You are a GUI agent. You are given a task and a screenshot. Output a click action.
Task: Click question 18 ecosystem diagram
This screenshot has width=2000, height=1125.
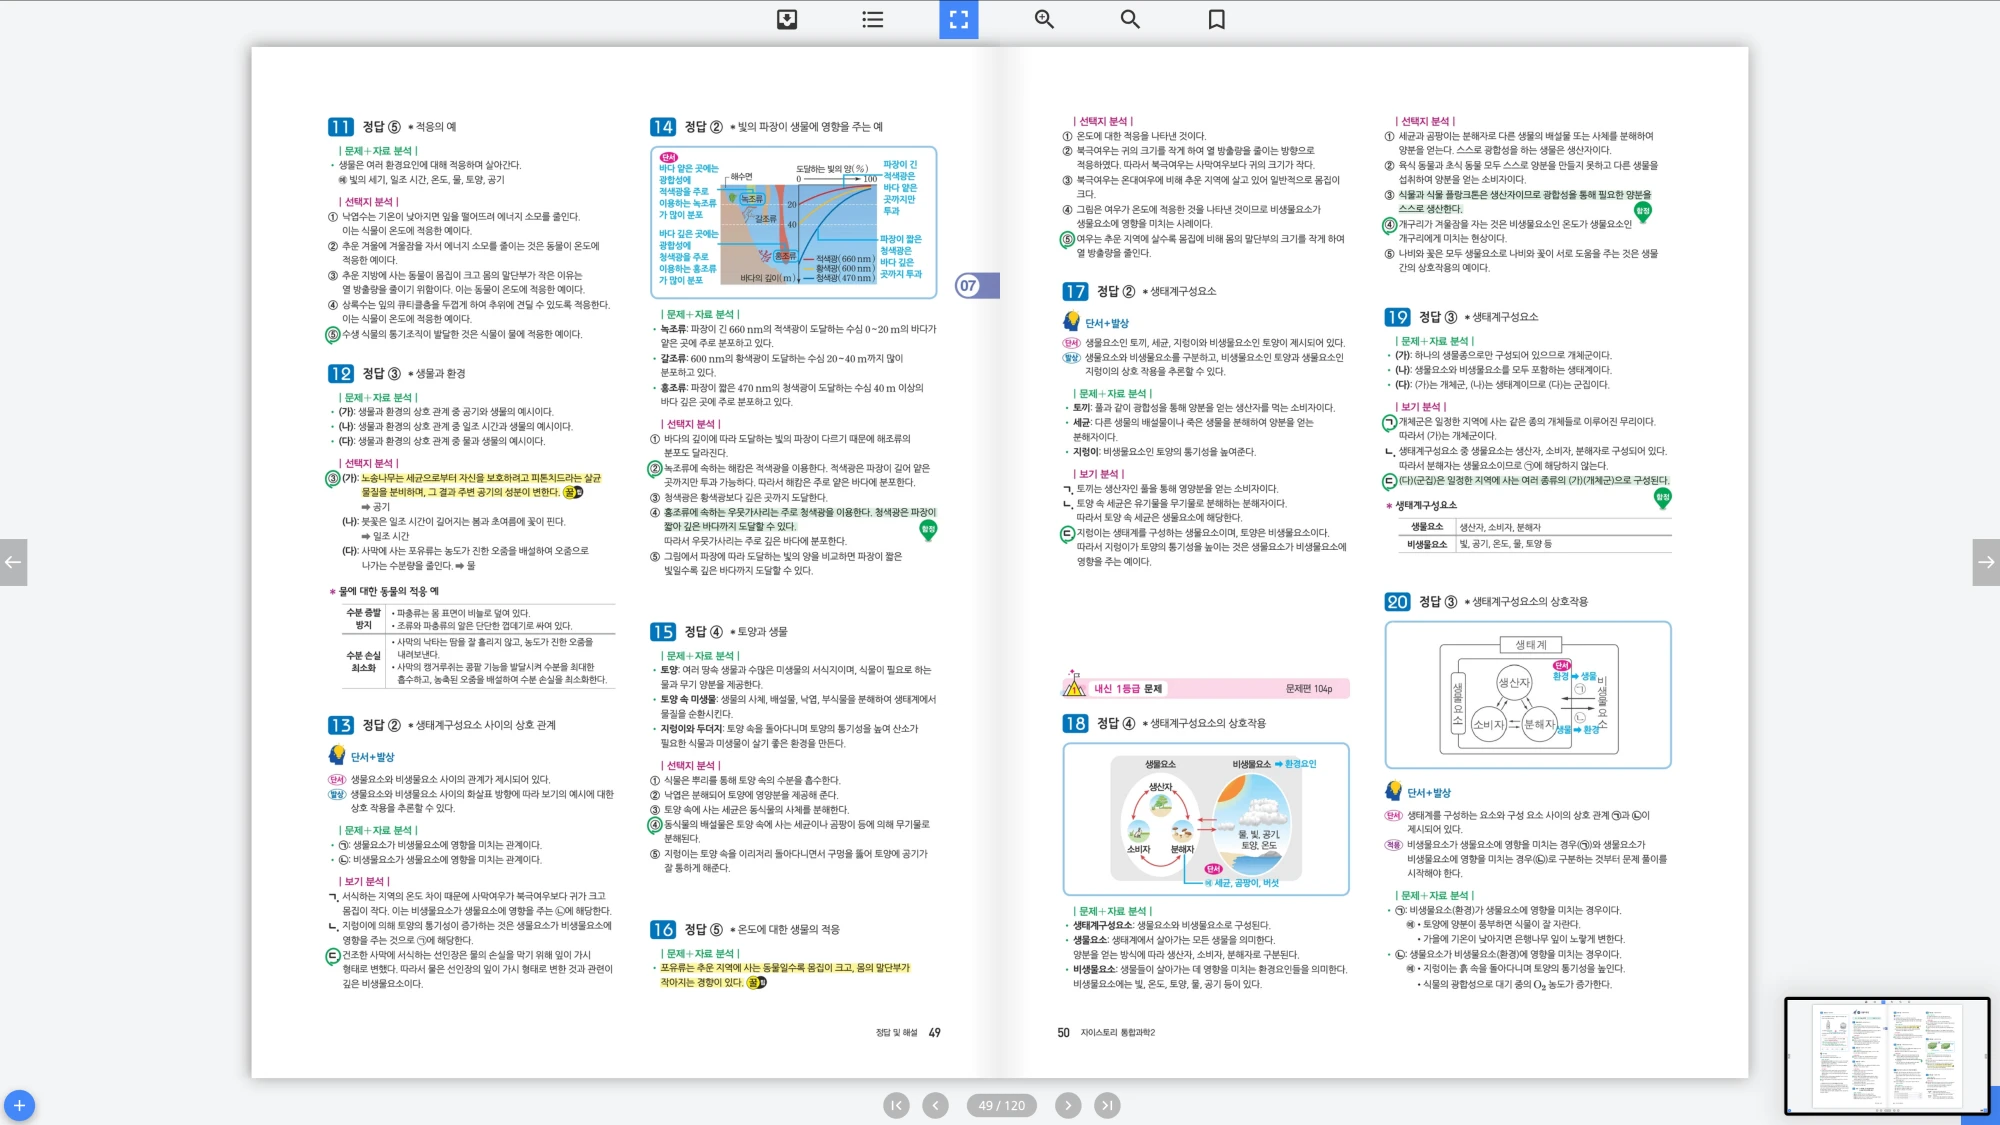pyautogui.click(x=1205, y=819)
